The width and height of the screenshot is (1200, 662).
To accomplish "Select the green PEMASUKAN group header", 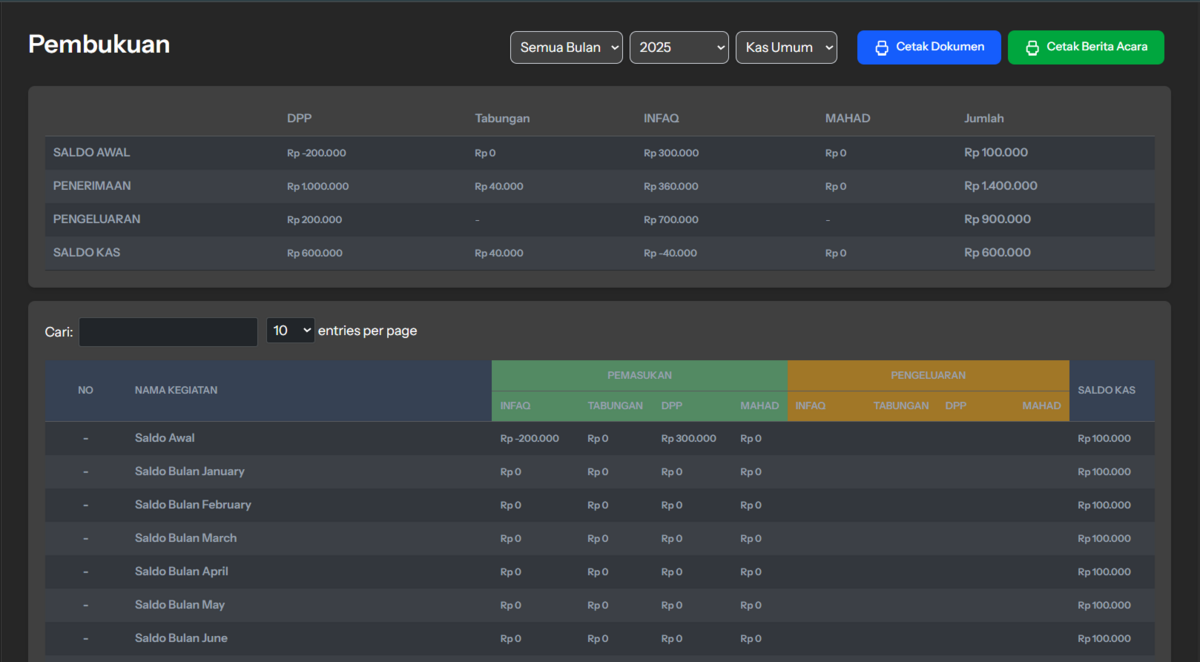I will point(639,375).
